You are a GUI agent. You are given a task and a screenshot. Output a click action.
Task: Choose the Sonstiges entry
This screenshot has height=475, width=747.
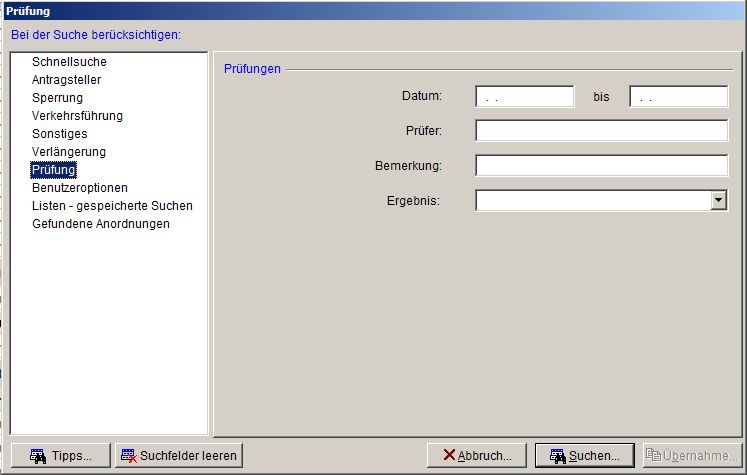pos(60,134)
